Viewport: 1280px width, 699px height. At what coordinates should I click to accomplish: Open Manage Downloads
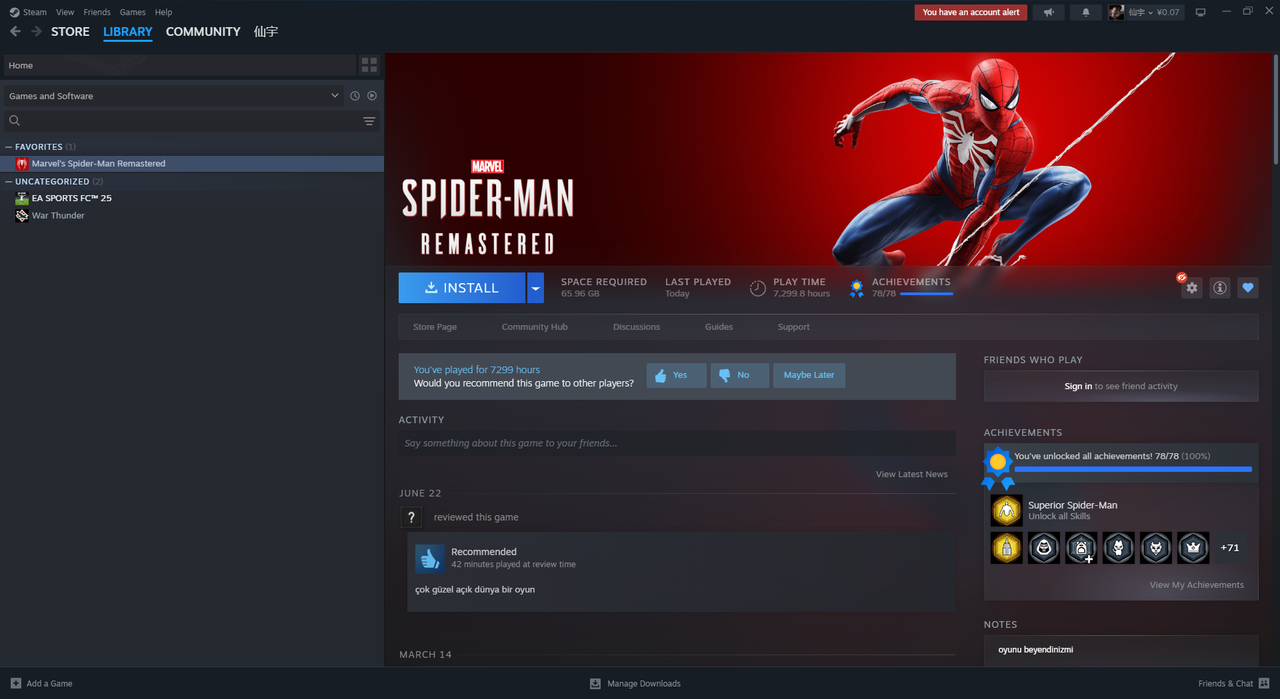pos(635,684)
